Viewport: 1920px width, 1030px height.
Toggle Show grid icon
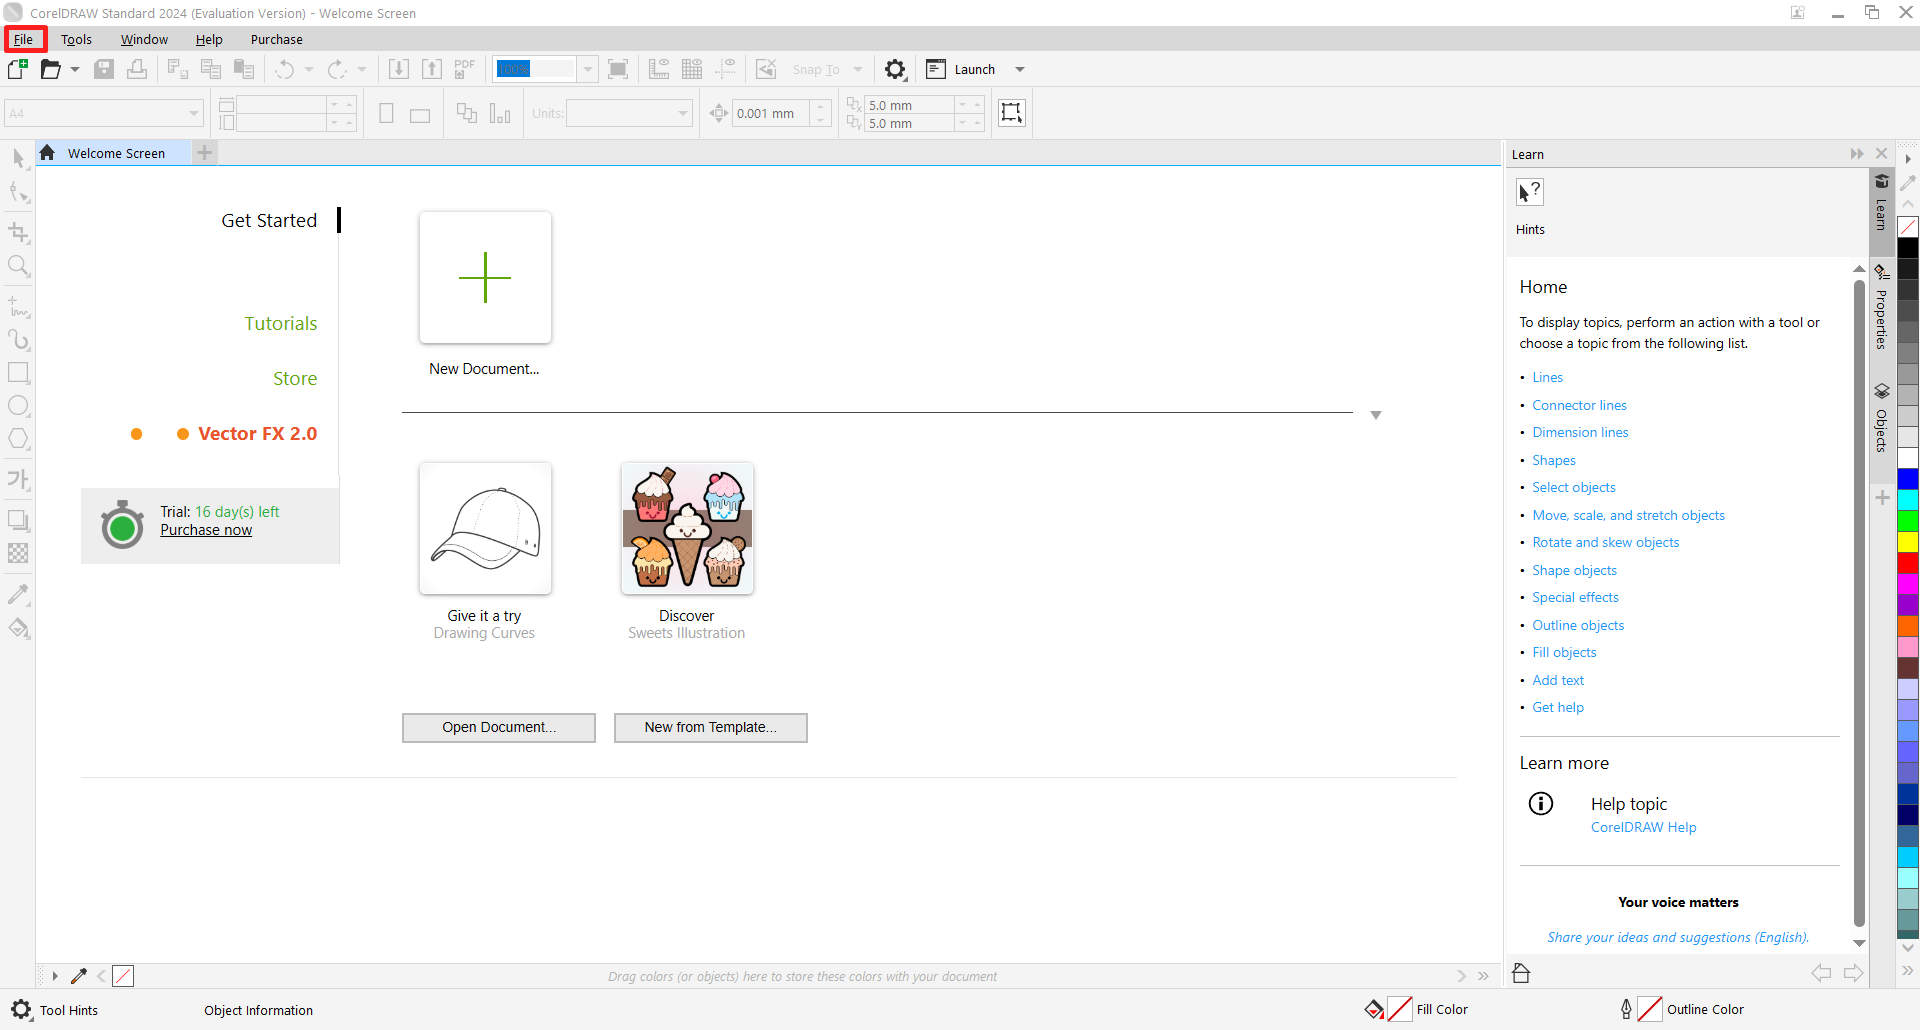point(692,69)
